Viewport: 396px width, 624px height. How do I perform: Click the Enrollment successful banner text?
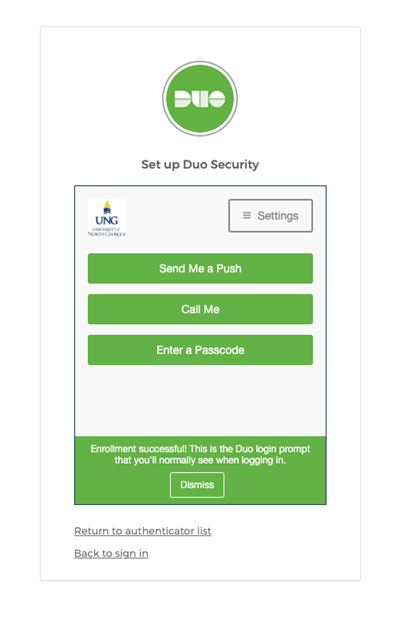tap(200, 454)
